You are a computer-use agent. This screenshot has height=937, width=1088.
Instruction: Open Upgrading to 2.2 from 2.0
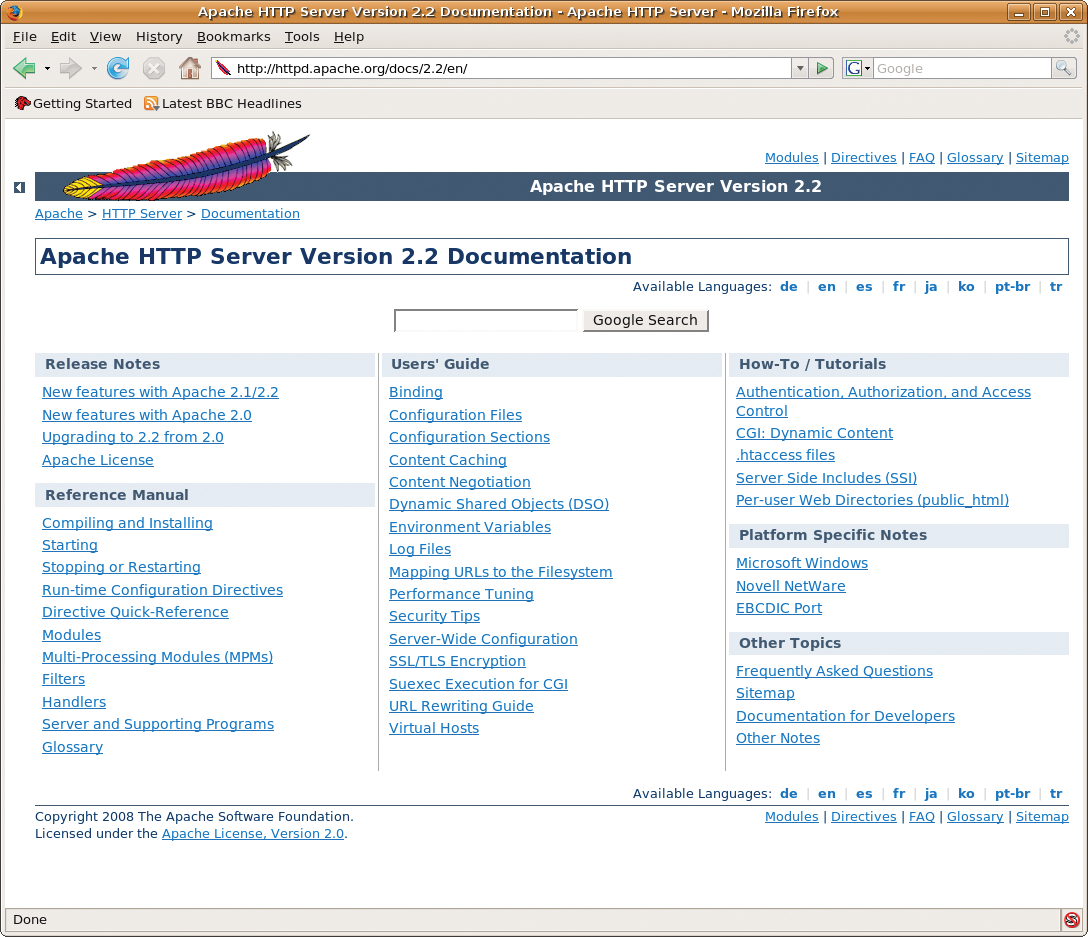pos(133,437)
